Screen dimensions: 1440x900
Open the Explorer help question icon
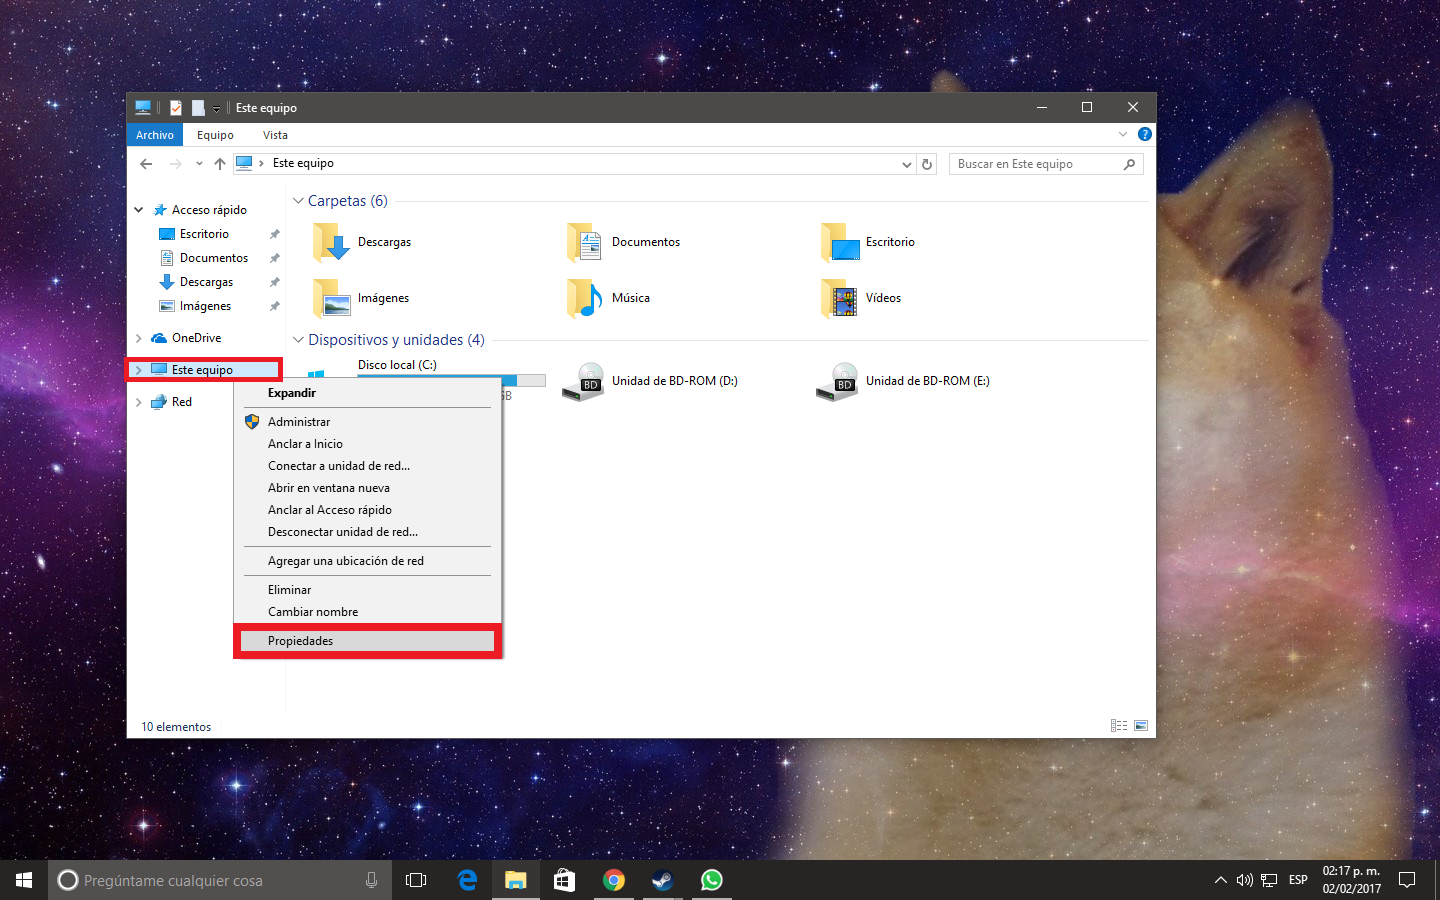(1145, 134)
